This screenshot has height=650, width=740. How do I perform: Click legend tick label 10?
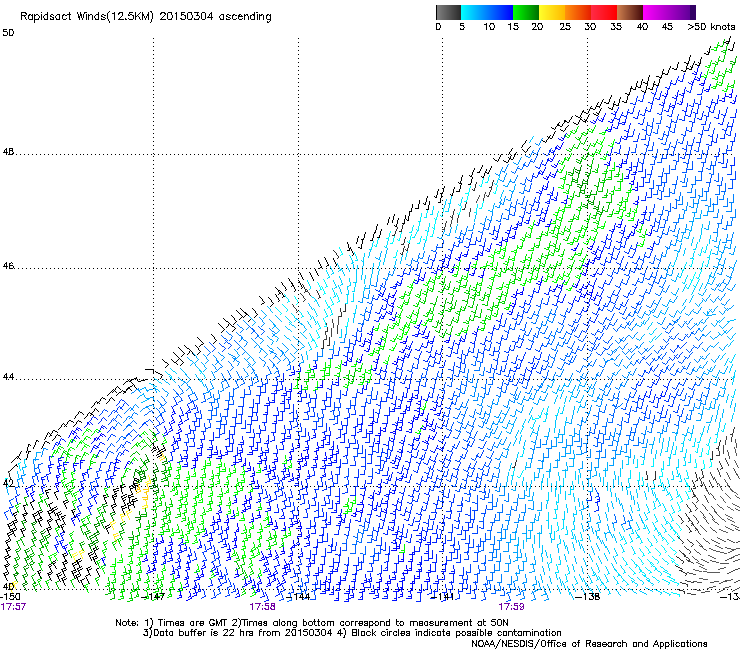(x=489, y=27)
